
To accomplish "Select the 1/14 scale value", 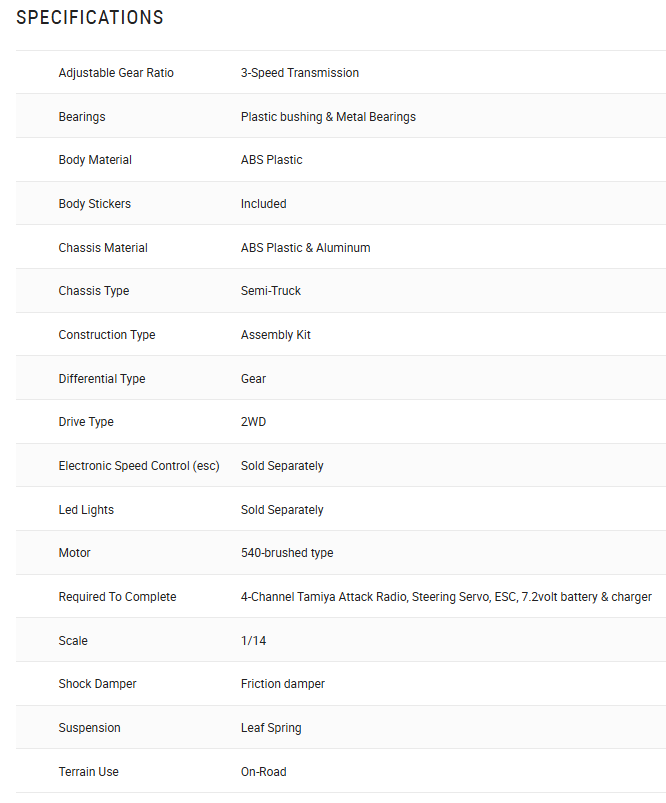I will 253,641.
